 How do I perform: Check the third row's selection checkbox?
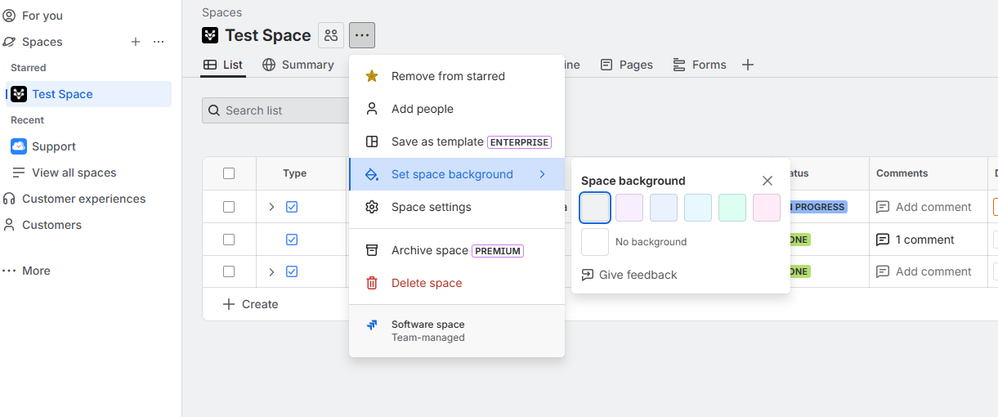pos(229,271)
